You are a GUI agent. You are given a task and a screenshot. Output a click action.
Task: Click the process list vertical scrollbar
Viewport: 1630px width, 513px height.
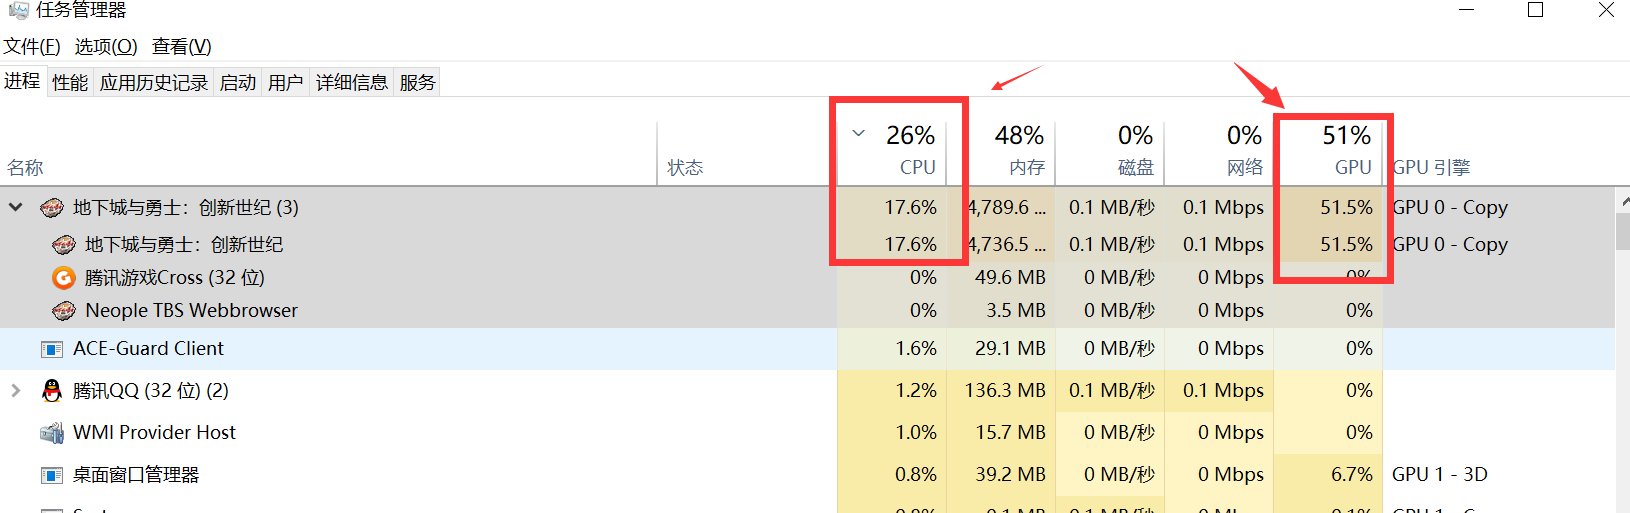1622,350
